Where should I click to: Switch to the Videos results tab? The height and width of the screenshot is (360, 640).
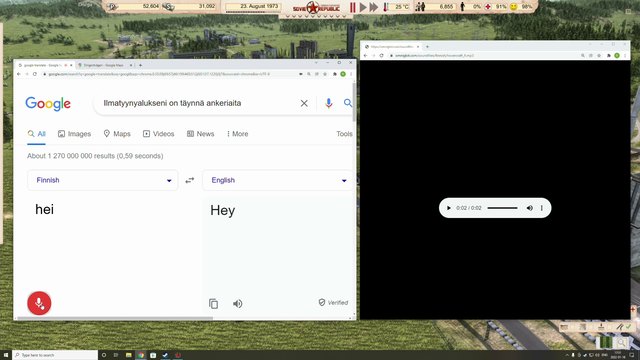[158, 134]
